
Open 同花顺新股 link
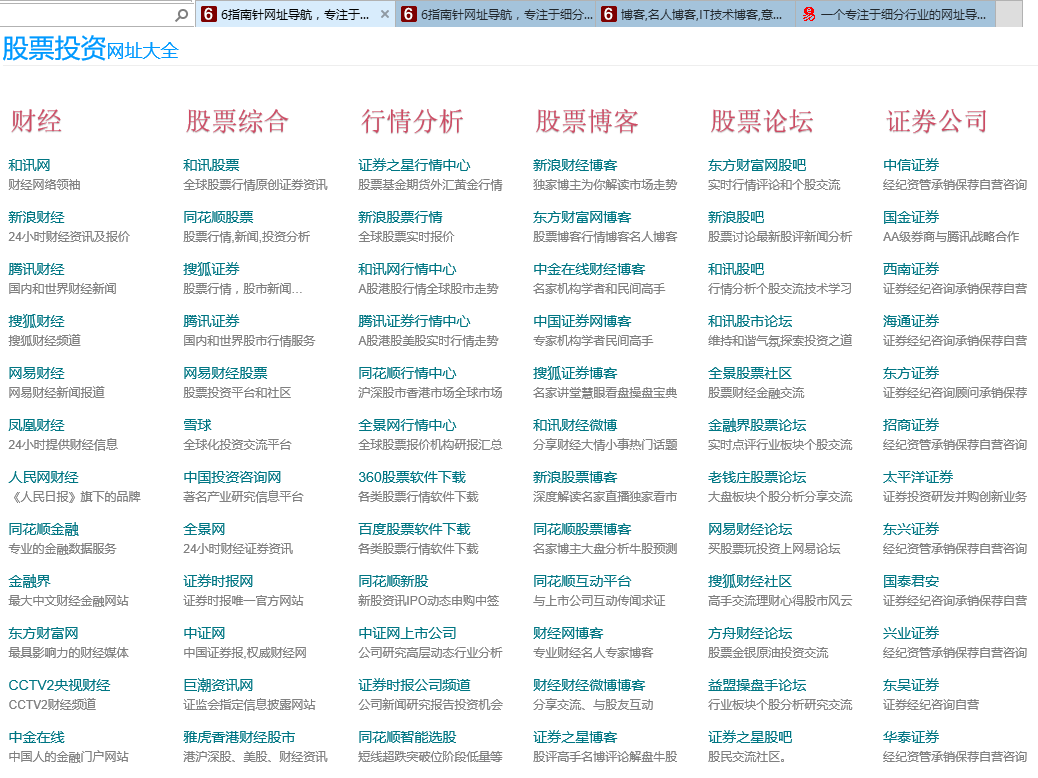coord(393,581)
